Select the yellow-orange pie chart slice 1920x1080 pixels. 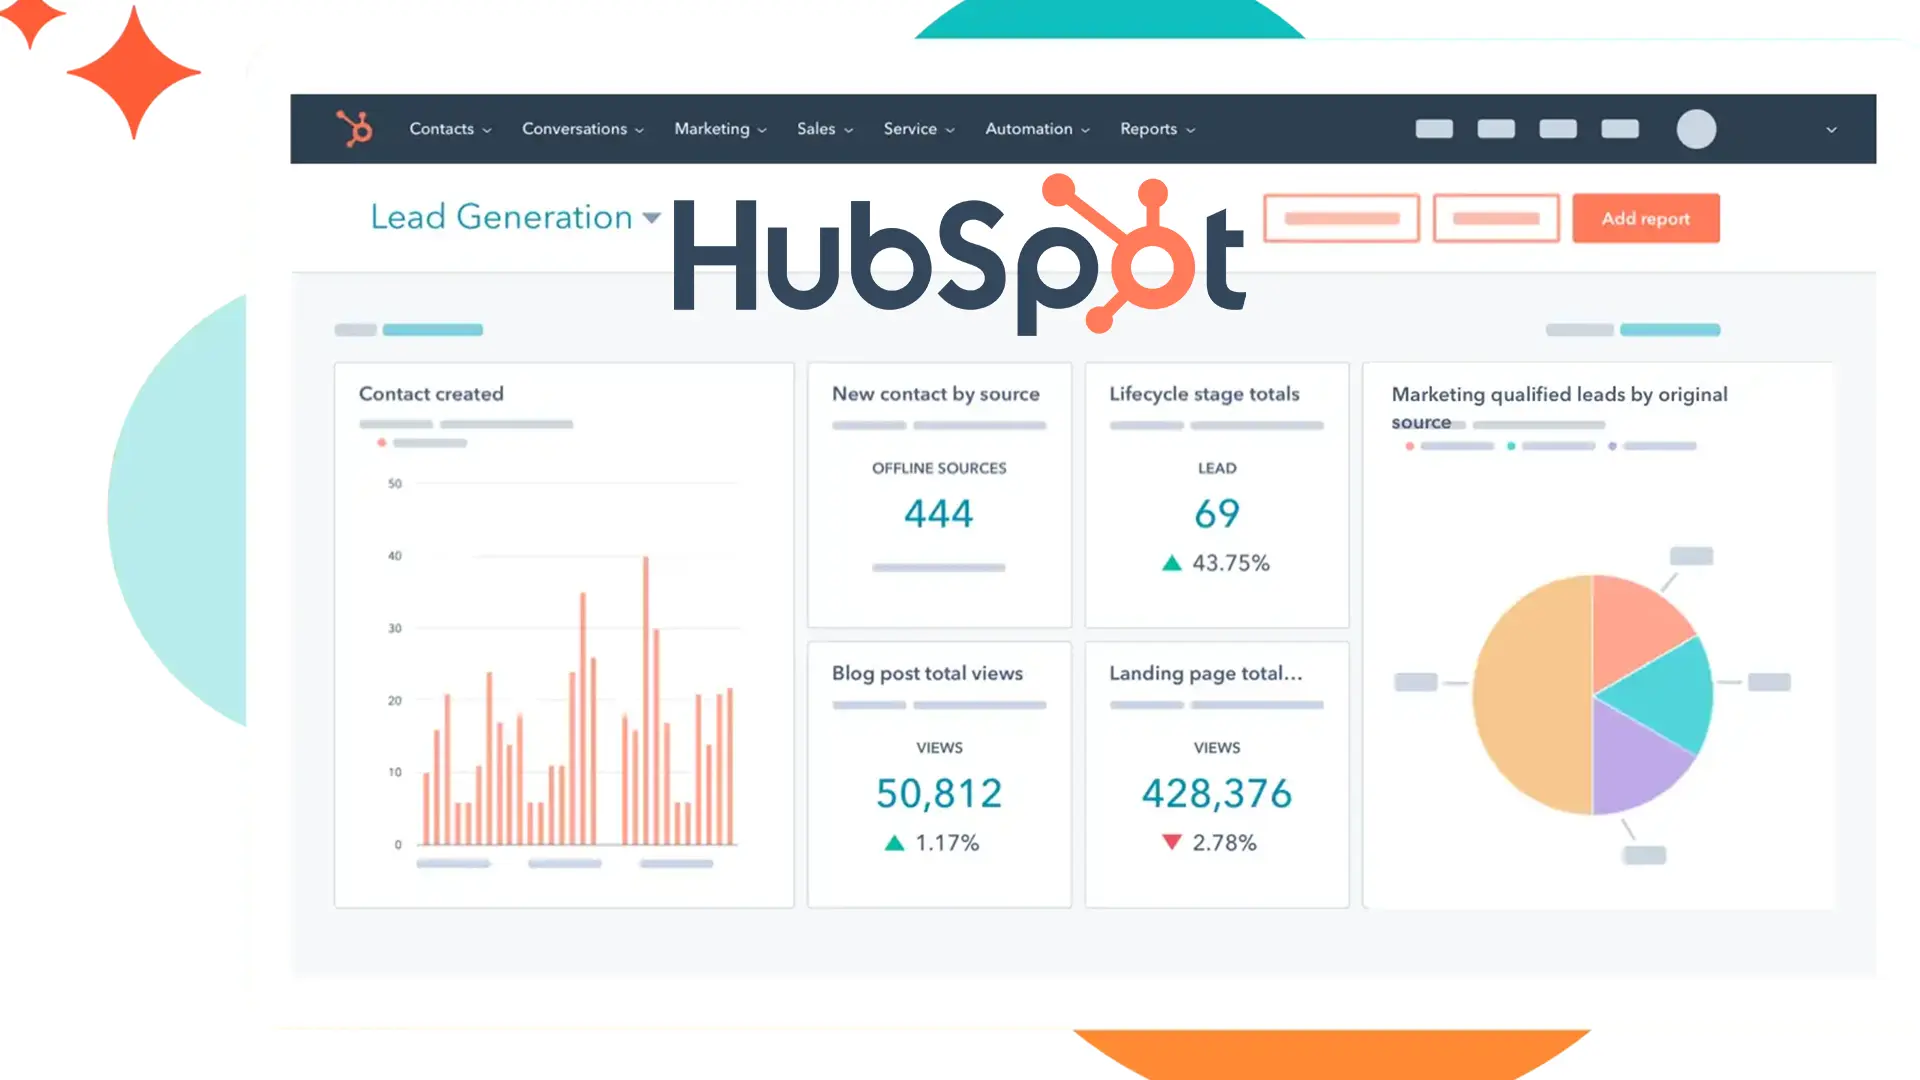1530,694
